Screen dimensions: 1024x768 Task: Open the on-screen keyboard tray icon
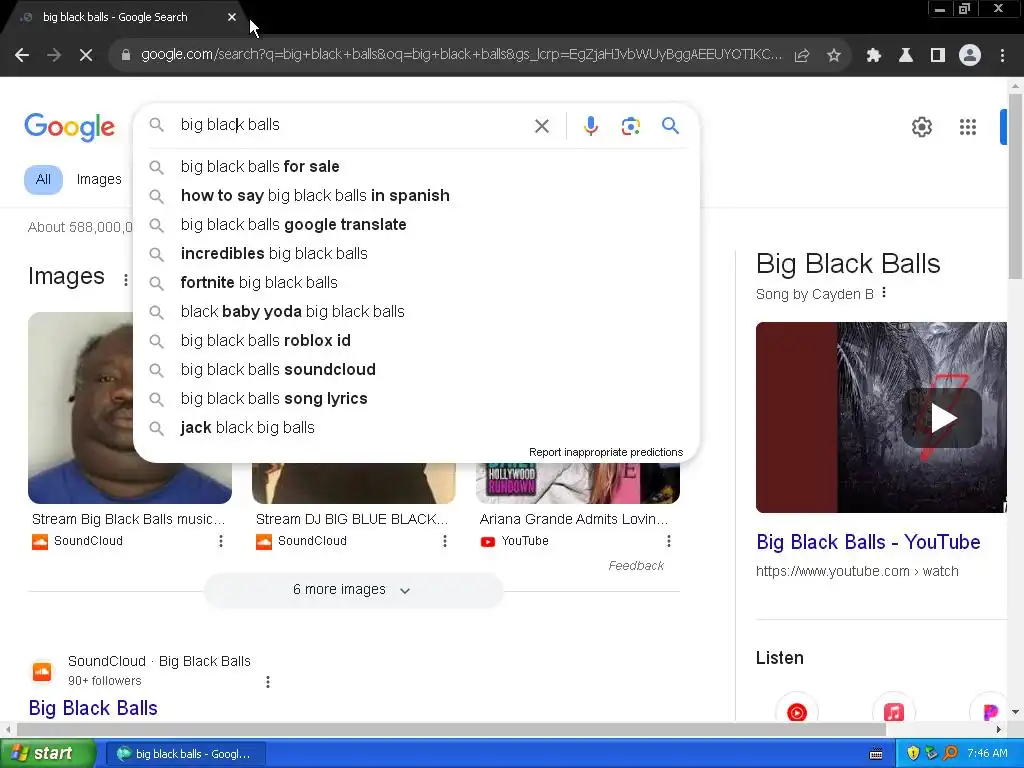pos(876,754)
